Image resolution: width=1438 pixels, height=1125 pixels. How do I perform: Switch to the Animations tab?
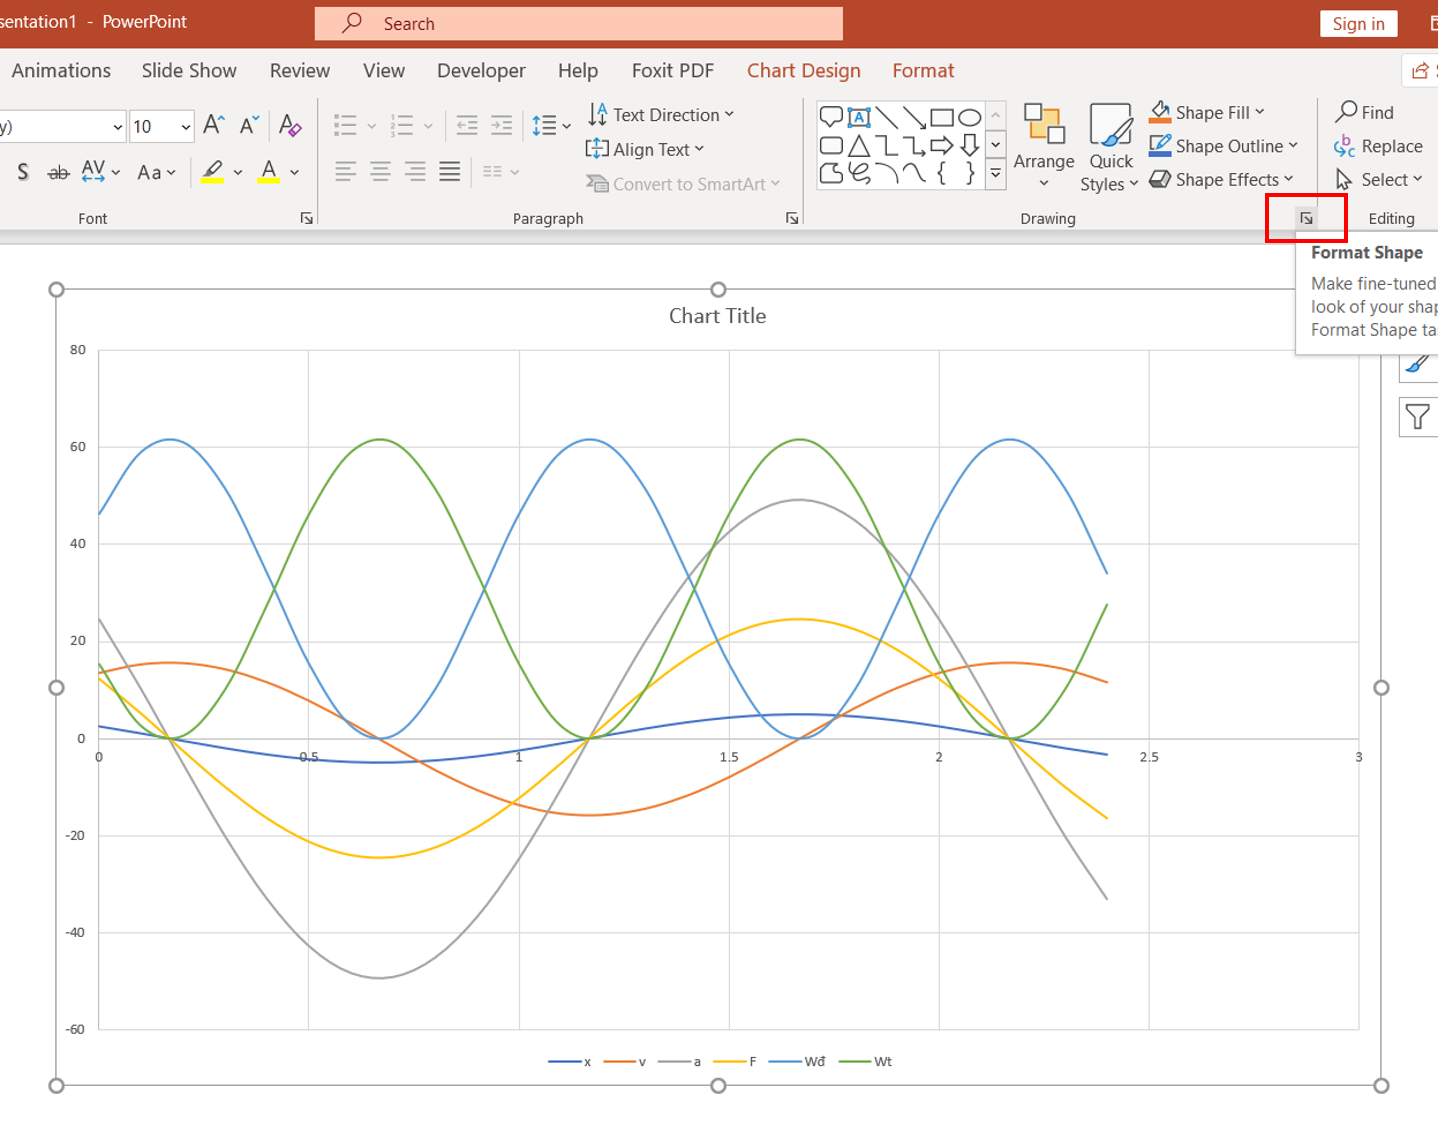pos(61,71)
